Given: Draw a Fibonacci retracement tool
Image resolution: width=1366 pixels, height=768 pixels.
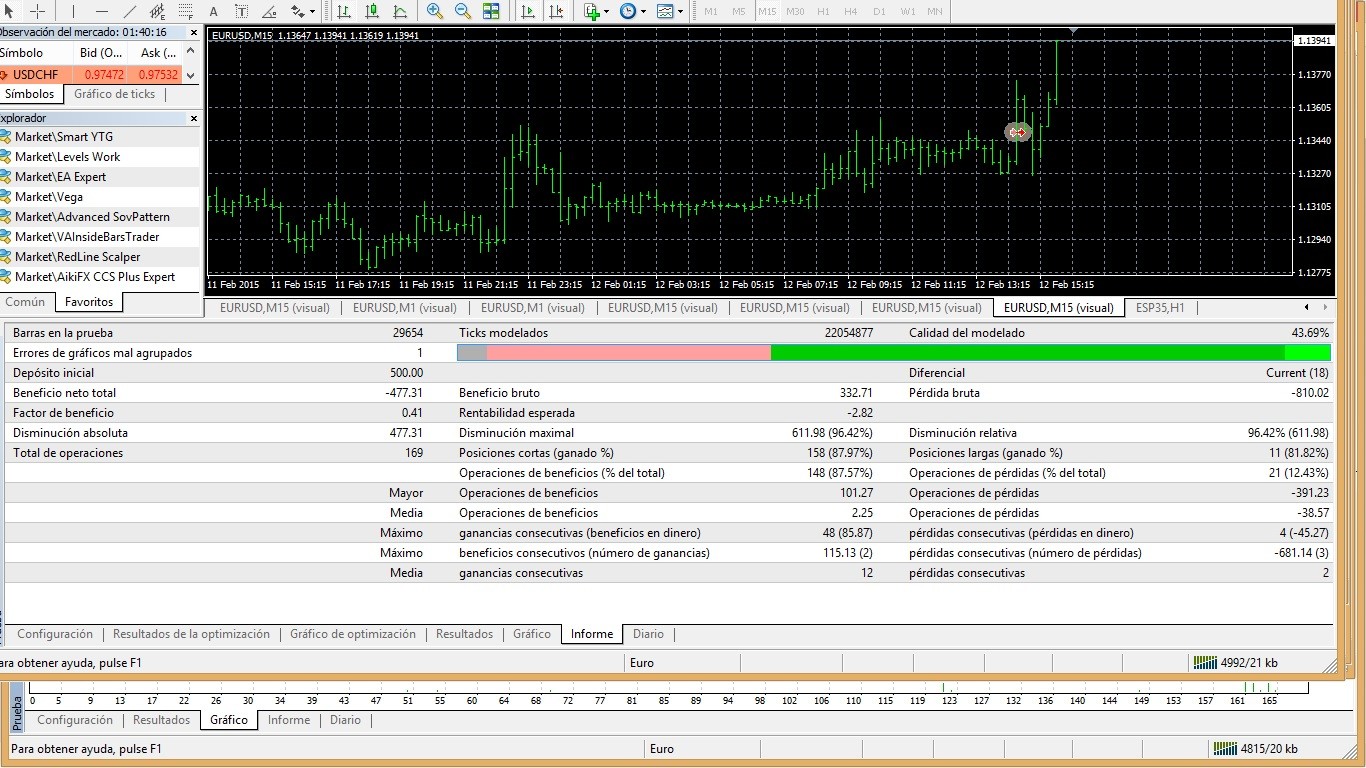Looking at the screenshot, I should pos(186,11).
